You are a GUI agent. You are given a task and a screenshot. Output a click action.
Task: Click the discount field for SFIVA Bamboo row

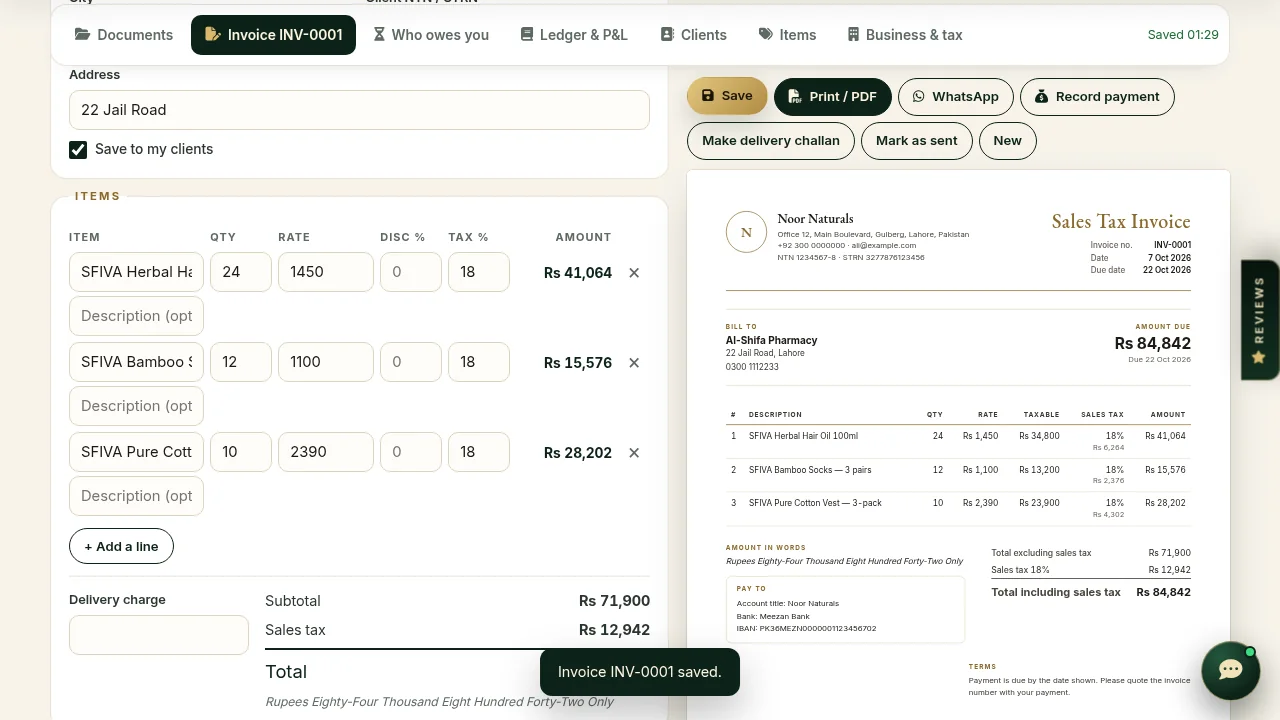tap(411, 362)
